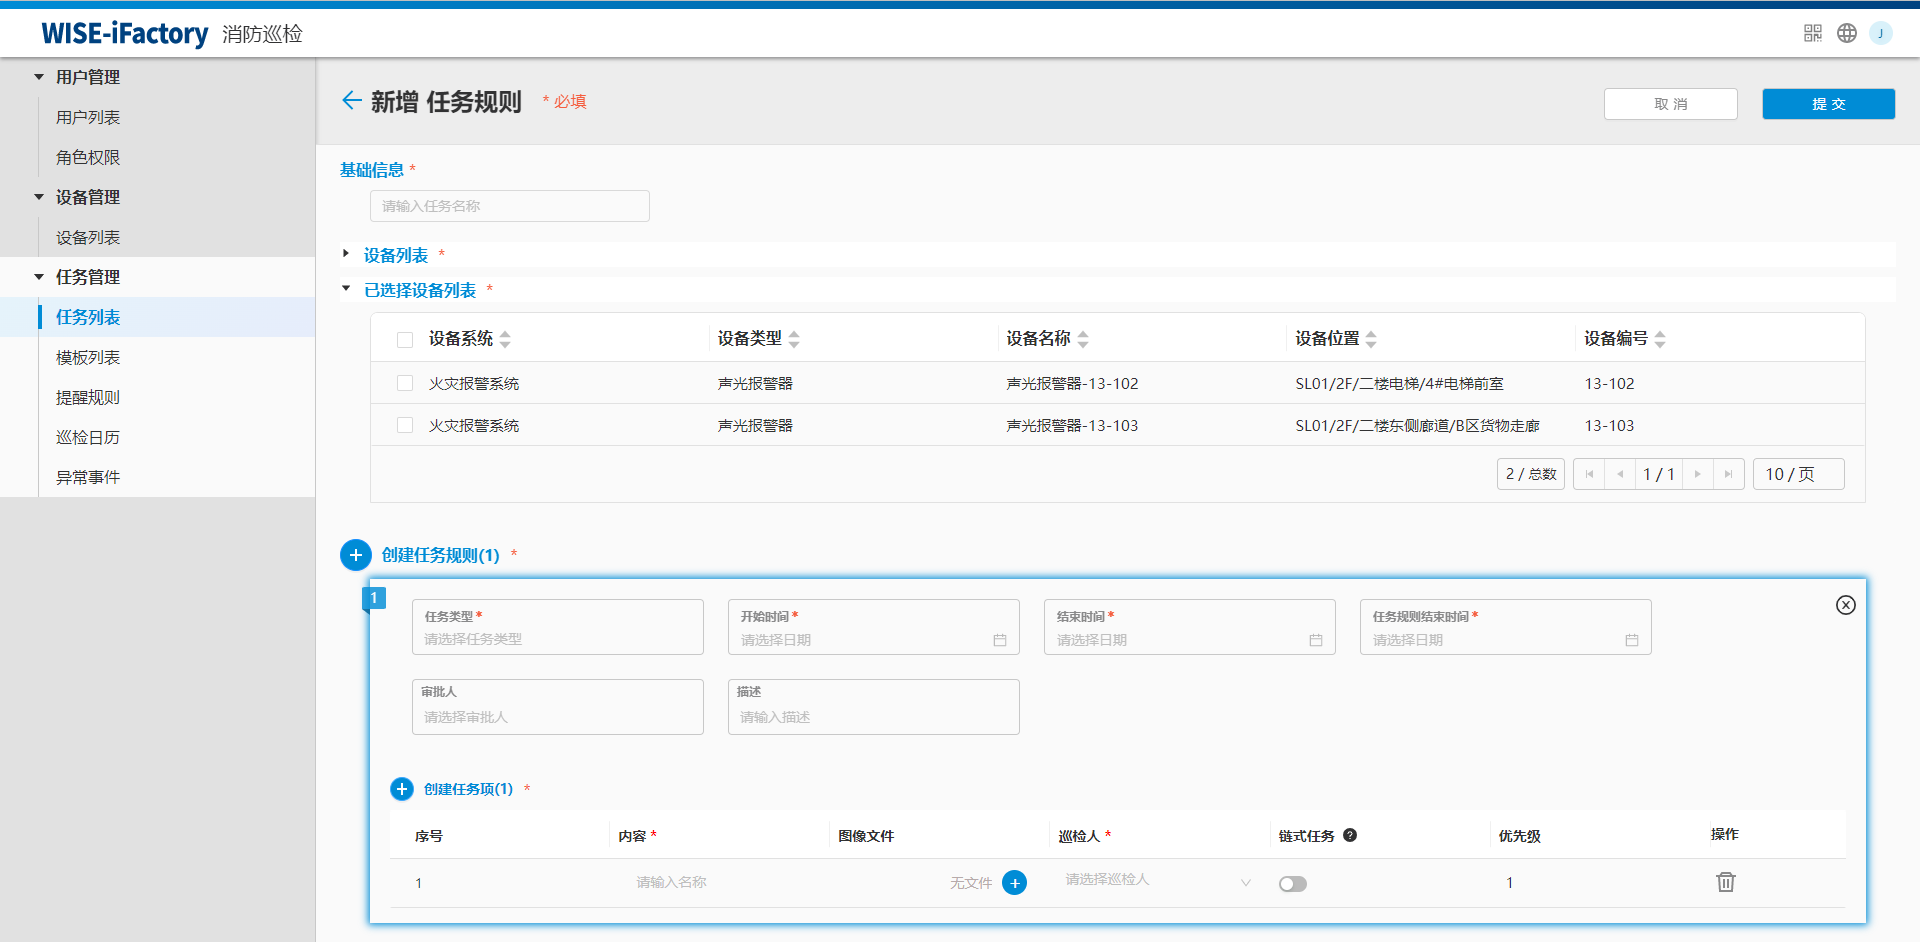The image size is (1920, 942).
Task: Select checkbox for 声光报警器-13-102 row
Action: pos(405,383)
